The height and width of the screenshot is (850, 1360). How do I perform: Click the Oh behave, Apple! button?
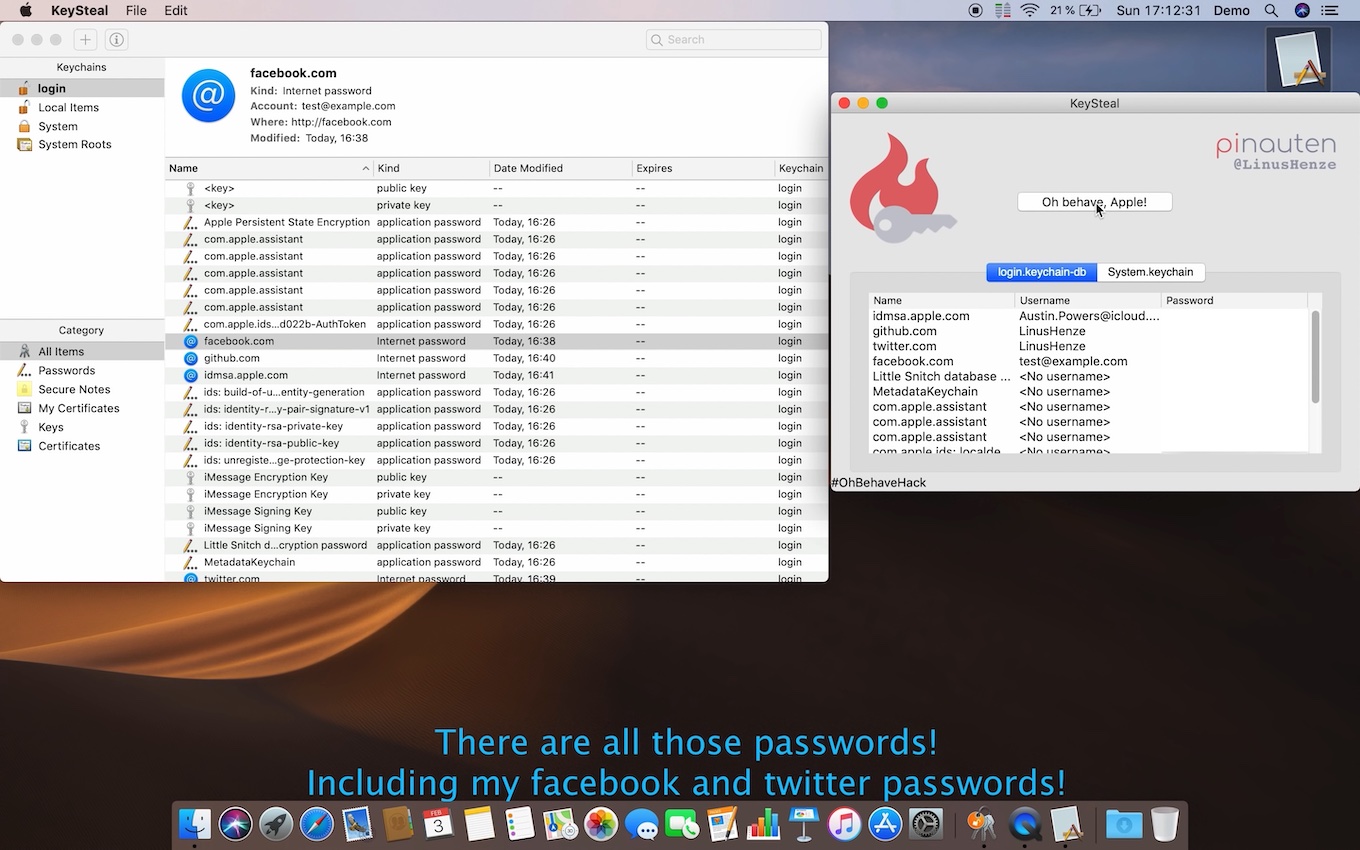tap(1094, 202)
